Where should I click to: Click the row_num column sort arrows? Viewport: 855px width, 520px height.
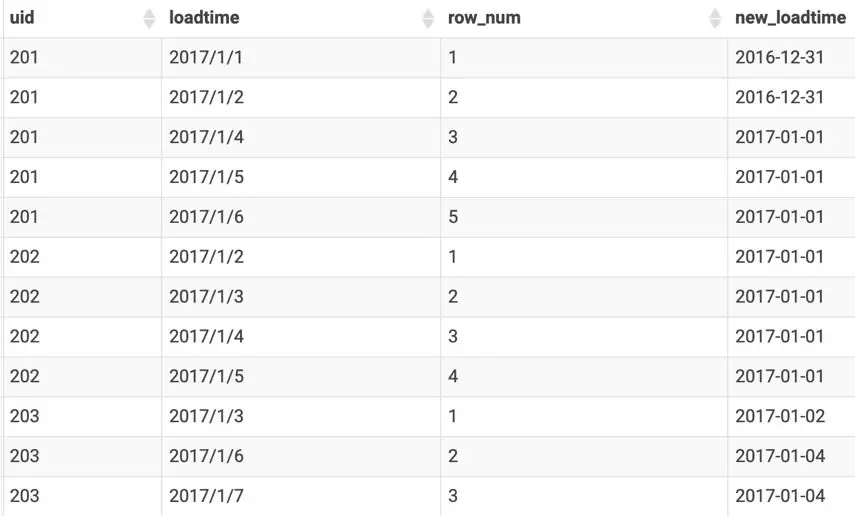pos(715,18)
